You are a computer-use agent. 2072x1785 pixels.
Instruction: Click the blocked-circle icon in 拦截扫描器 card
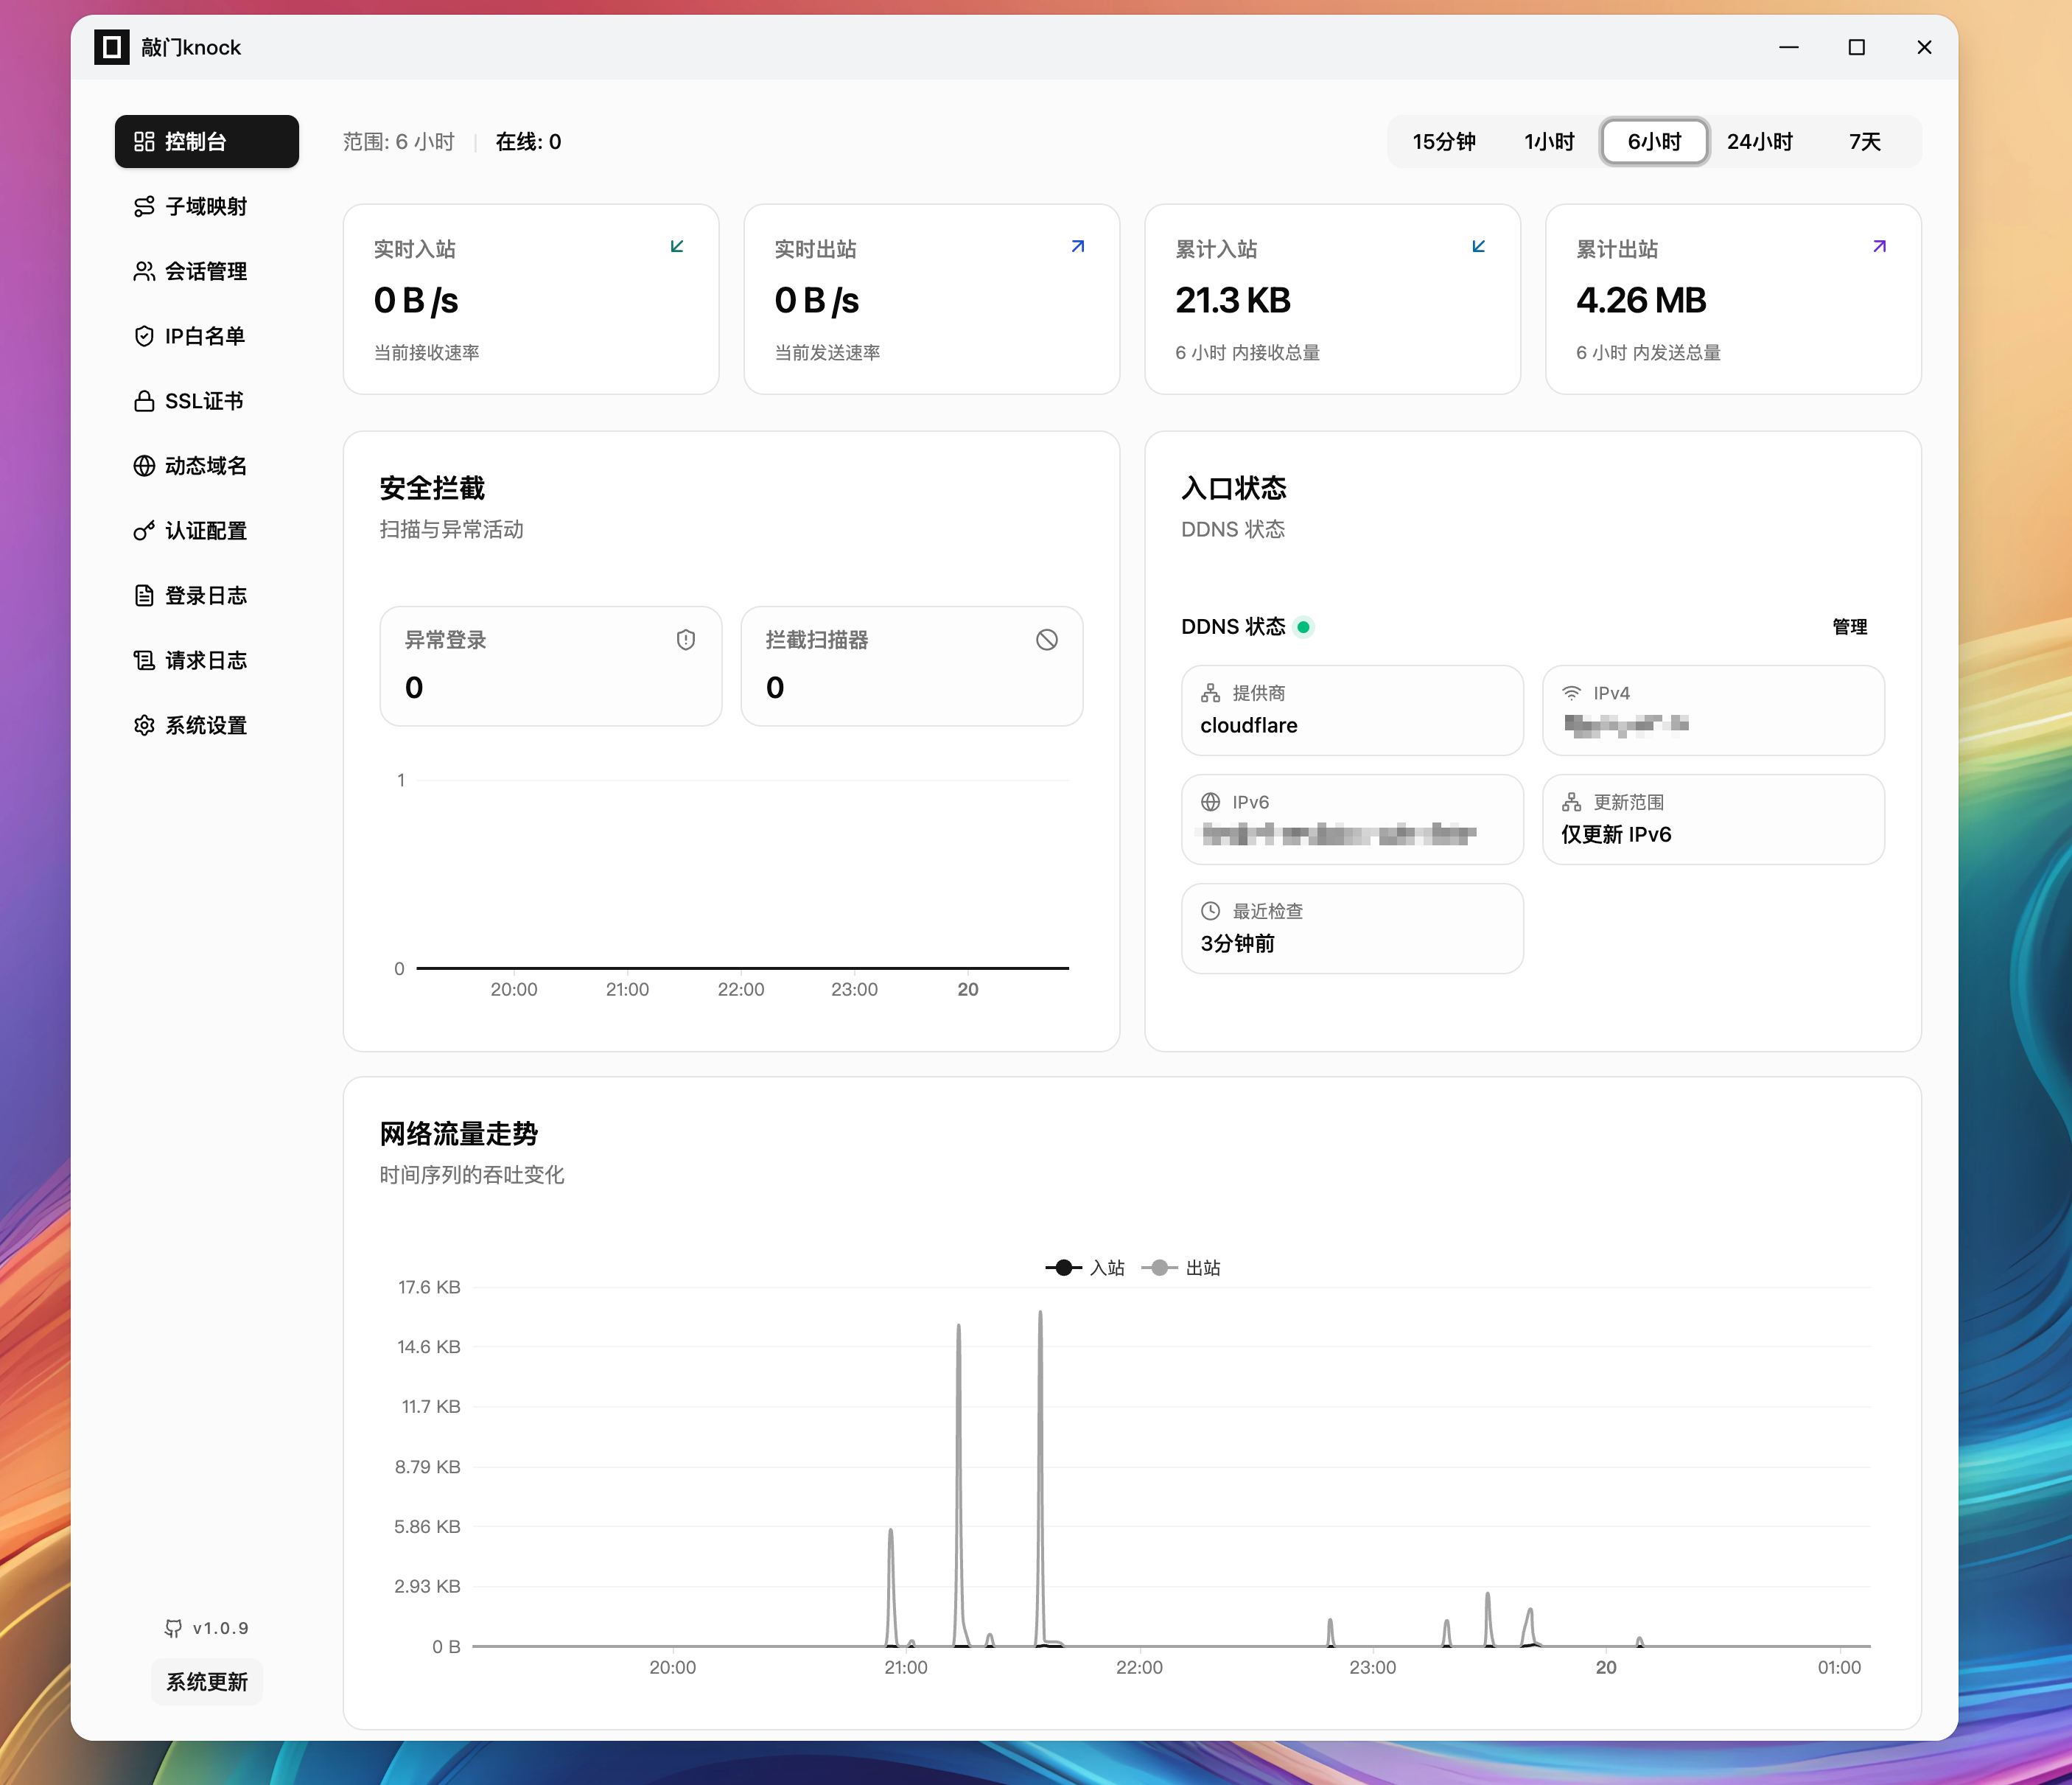pyautogui.click(x=1046, y=640)
